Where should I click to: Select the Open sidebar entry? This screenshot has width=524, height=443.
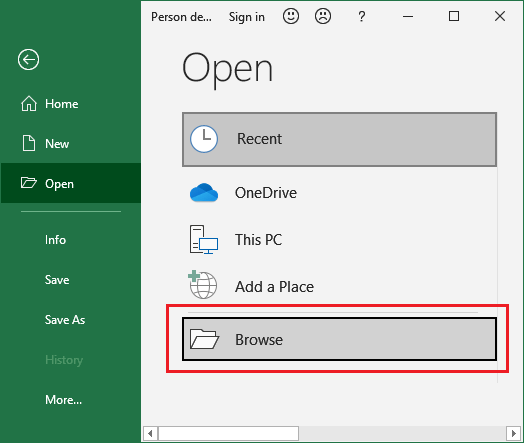pyautogui.click(x=71, y=183)
